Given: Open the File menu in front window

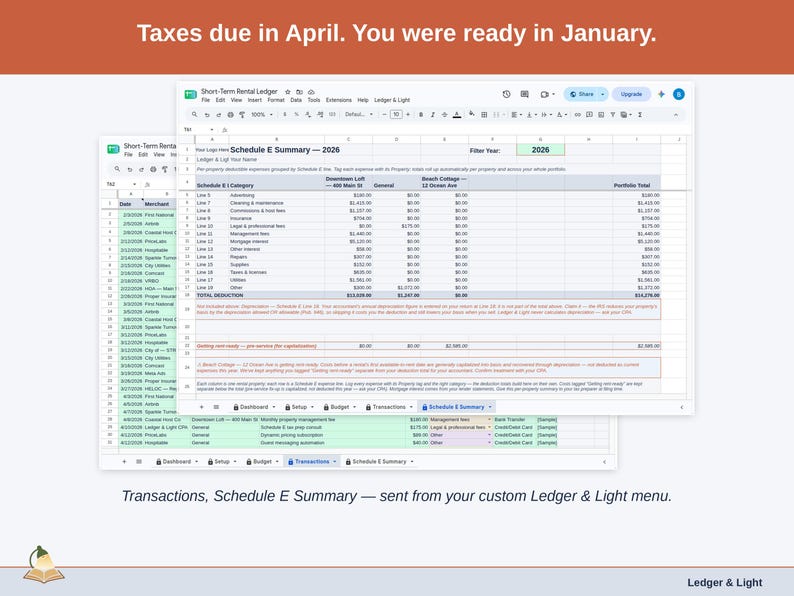Looking at the screenshot, I should point(206,100).
